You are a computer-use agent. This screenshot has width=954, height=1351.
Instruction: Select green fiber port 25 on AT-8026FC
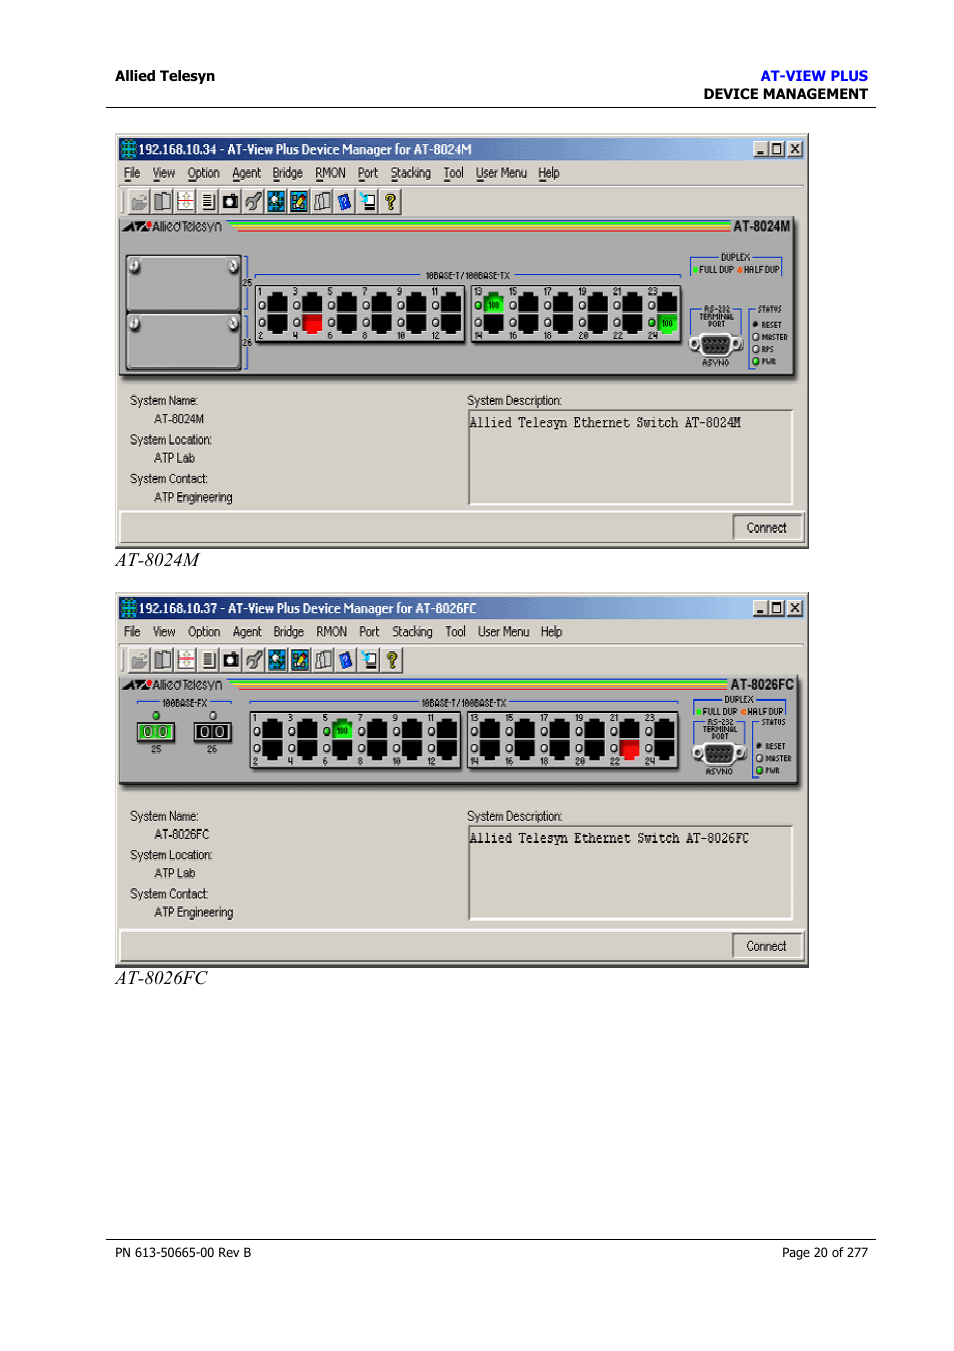[x=156, y=732]
